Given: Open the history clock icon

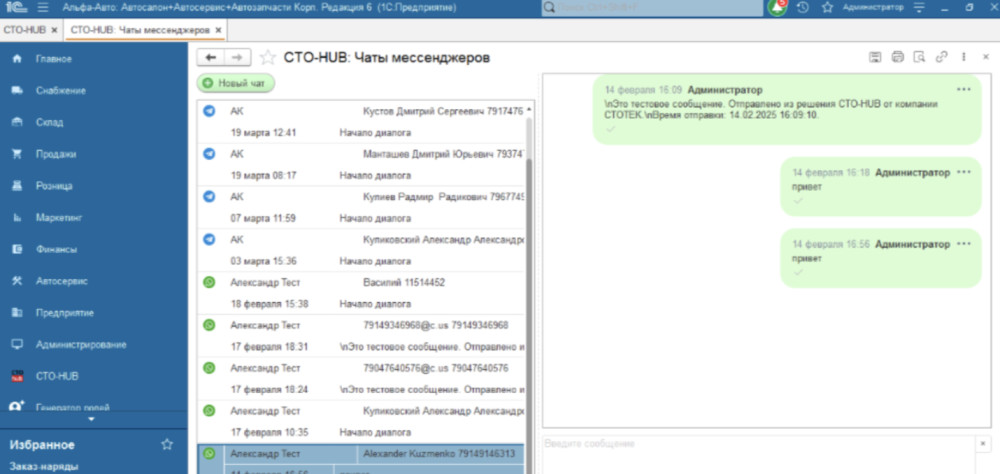Looking at the screenshot, I should [803, 8].
